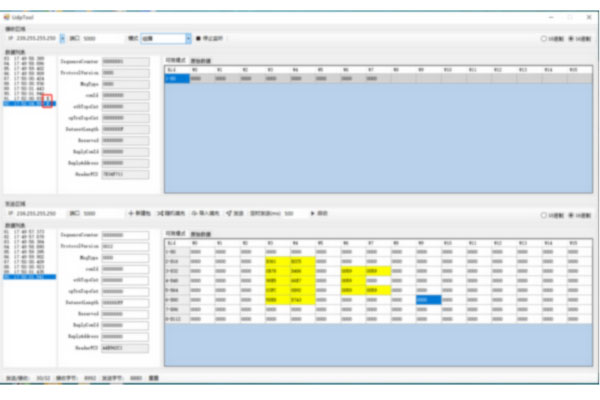Click the yellow W3 cell in send row 2-W16
The image size is (600, 400).
277,261
